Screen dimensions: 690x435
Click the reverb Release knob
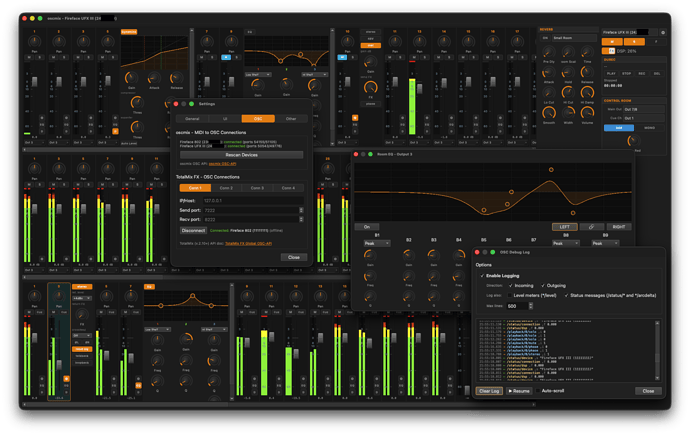coord(587,72)
